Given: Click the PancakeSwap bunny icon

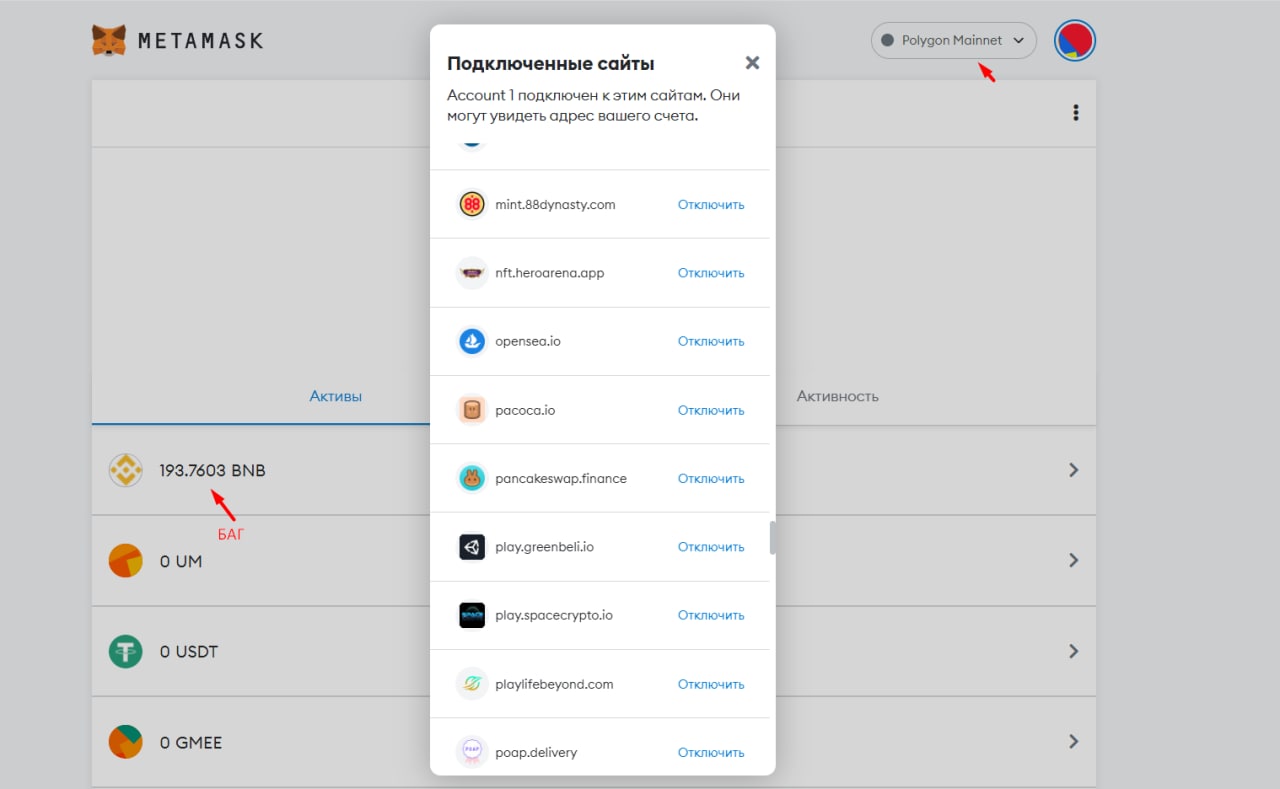Looking at the screenshot, I should (472, 478).
